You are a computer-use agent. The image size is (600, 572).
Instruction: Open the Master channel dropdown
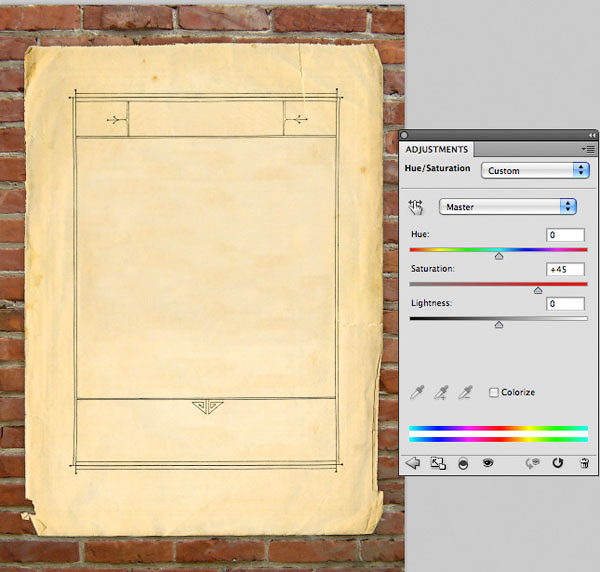pyautogui.click(x=507, y=207)
